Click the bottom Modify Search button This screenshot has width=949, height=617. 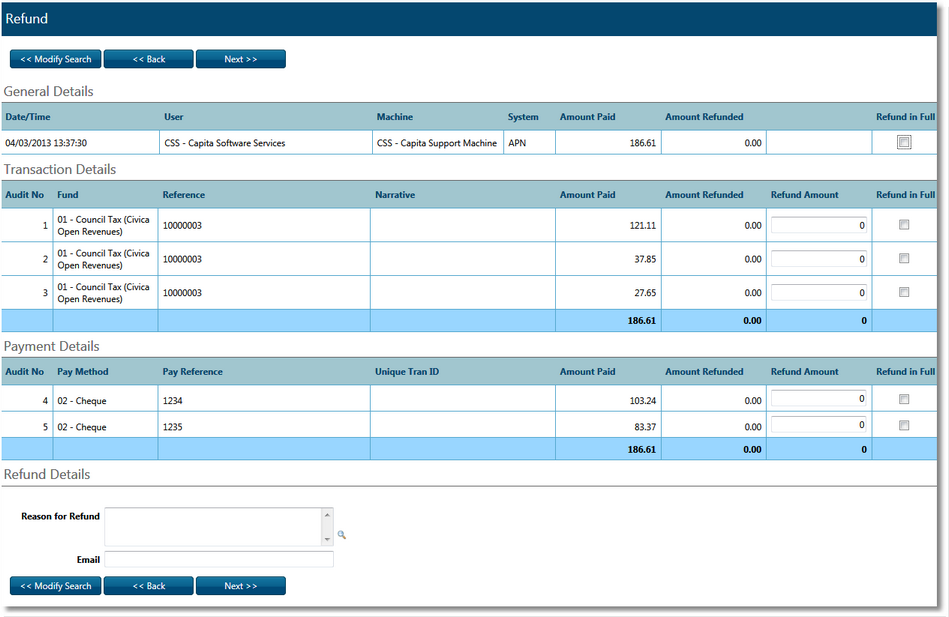(55, 586)
